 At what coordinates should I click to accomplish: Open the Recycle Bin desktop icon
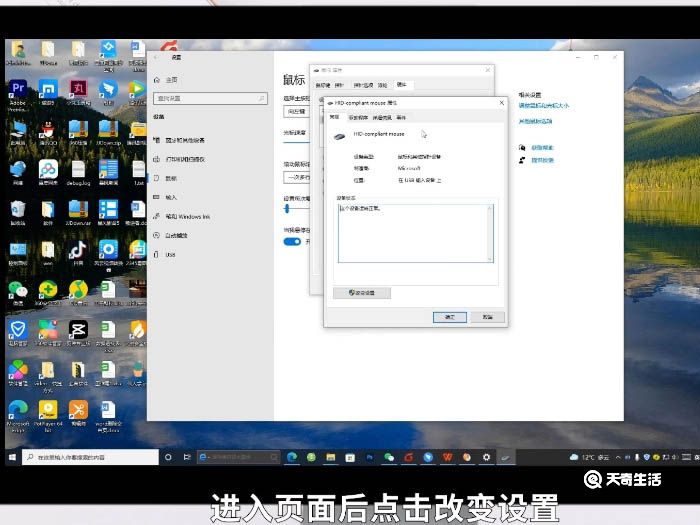(x=18, y=212)
